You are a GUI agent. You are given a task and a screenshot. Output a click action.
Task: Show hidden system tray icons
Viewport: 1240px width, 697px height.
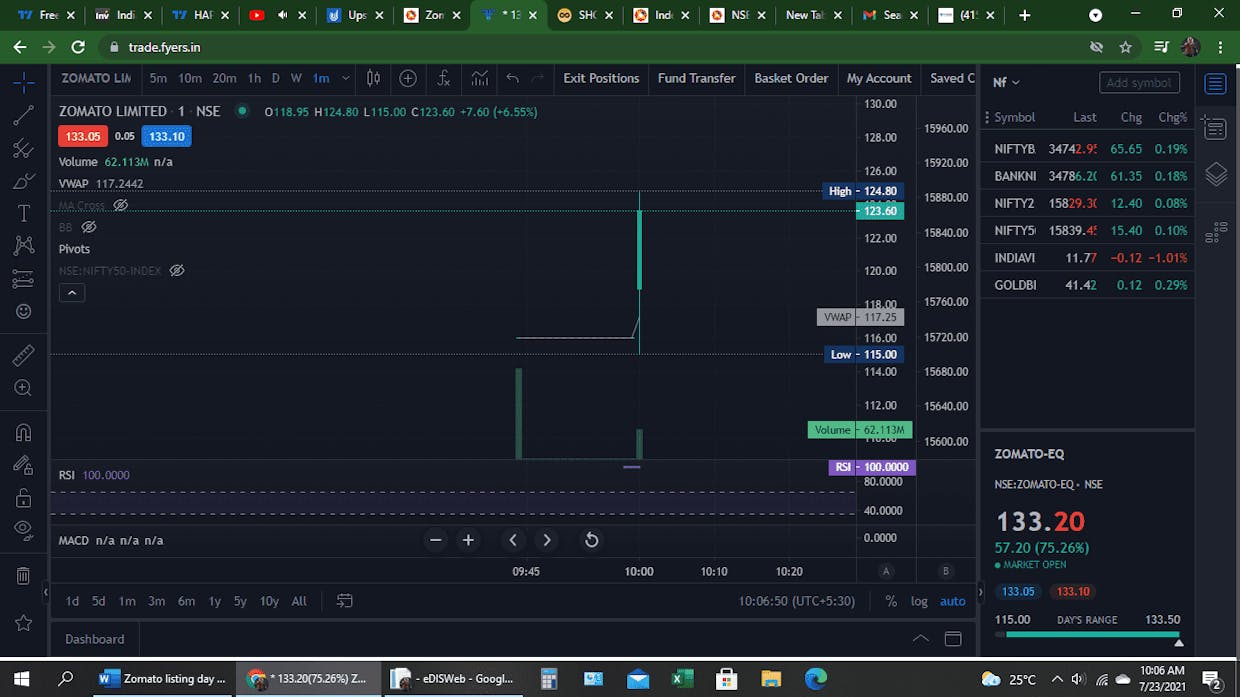[x=1058, y=679]
